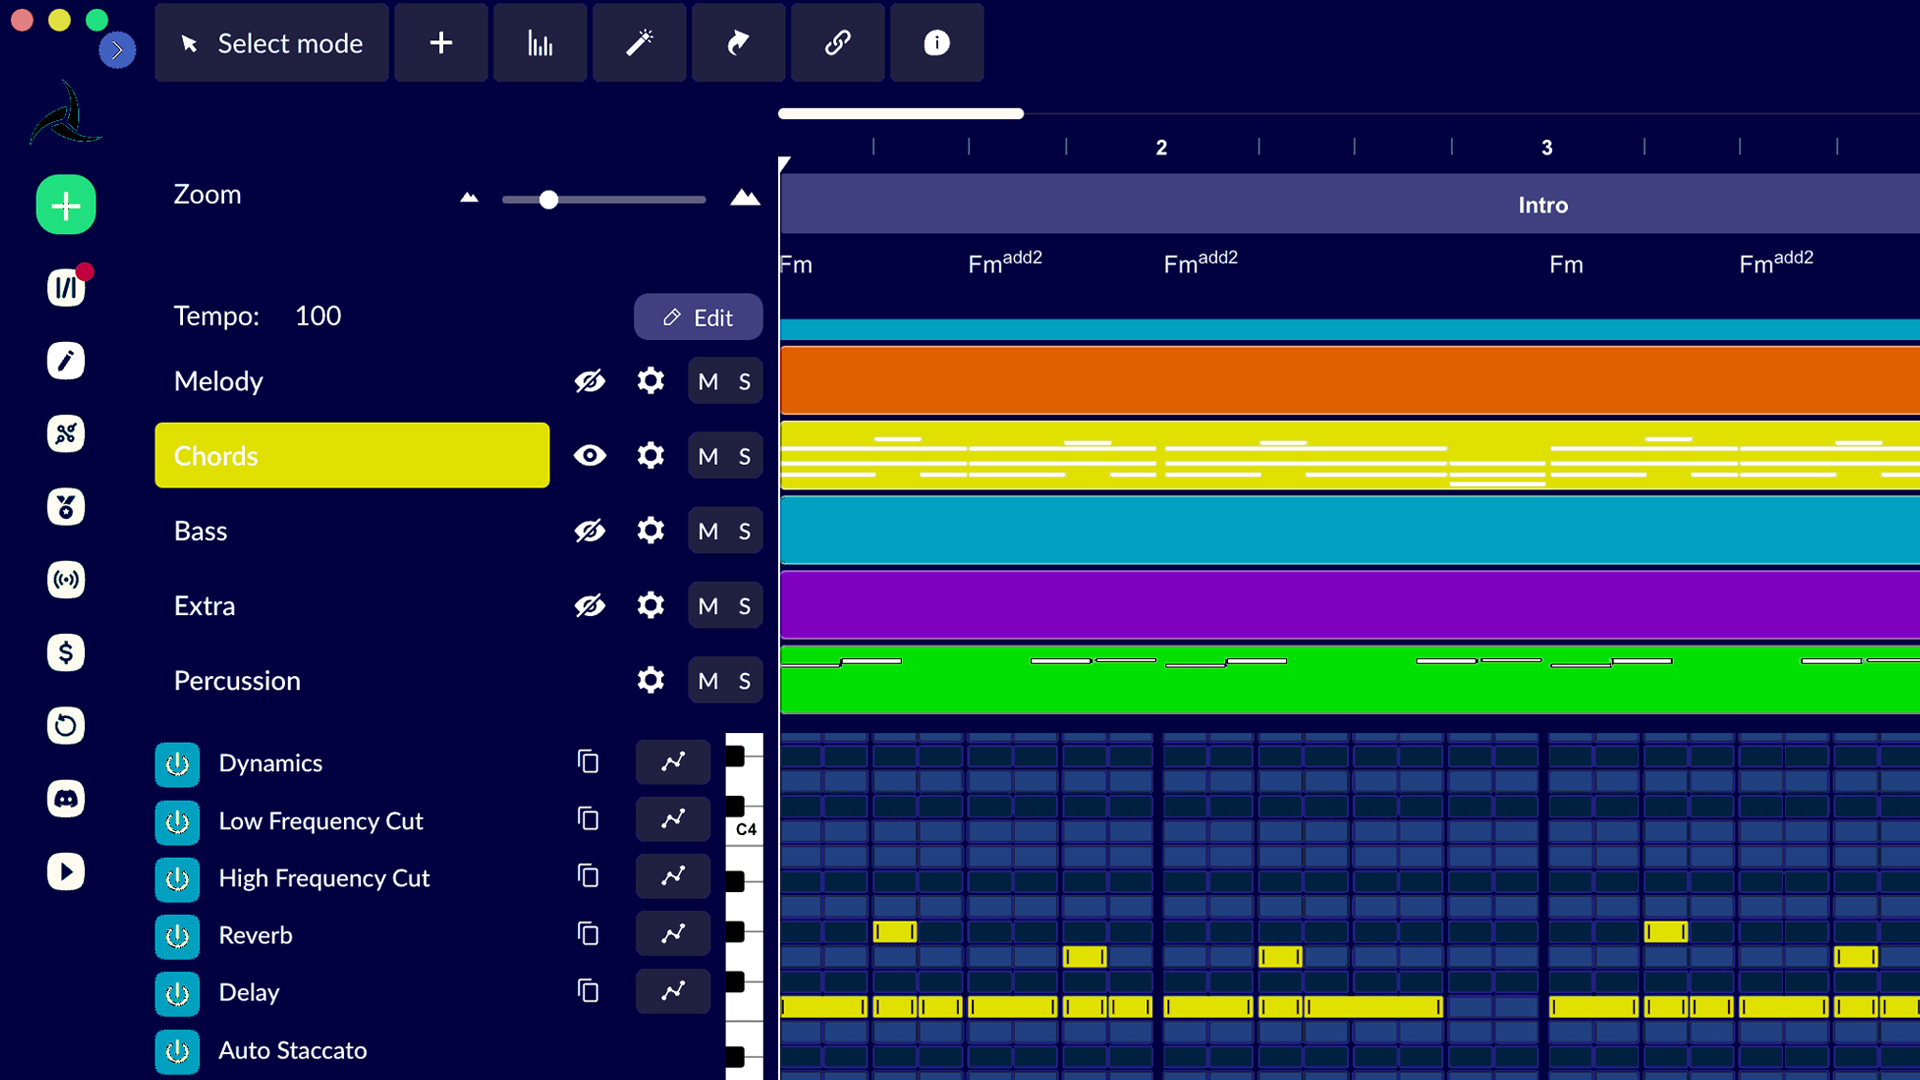This screenshot has width=1920, height=1080.
Task: Open Delay automation curve button
Action: click(673, 991)
